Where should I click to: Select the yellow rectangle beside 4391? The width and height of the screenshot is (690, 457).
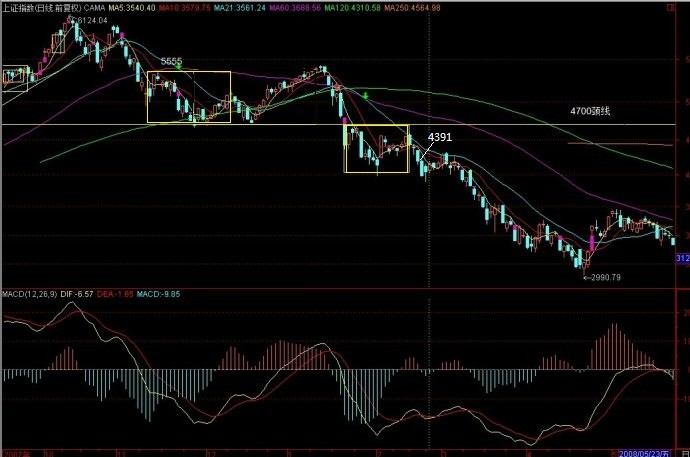(x=377, y=148)
